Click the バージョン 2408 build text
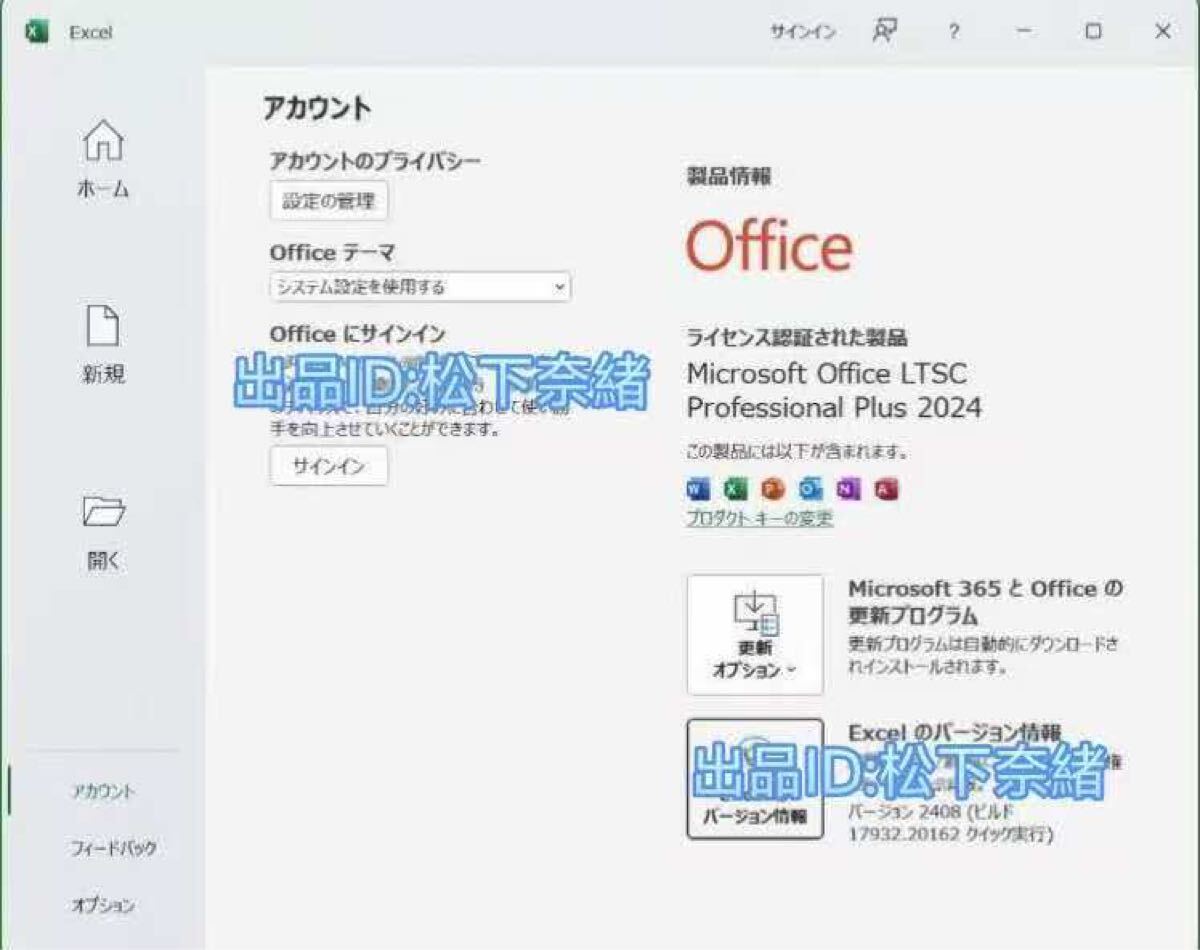This screenshot has height=950, width=1200. click(951, 822)
